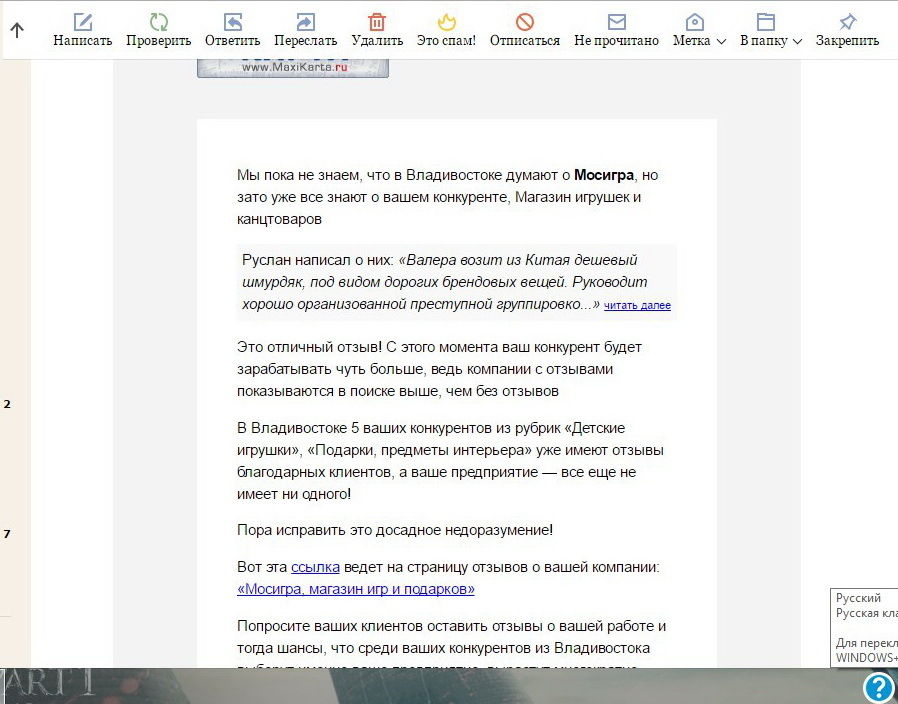Open the Мосигра, магазин игр и подарков link

[x=356, y=589]
